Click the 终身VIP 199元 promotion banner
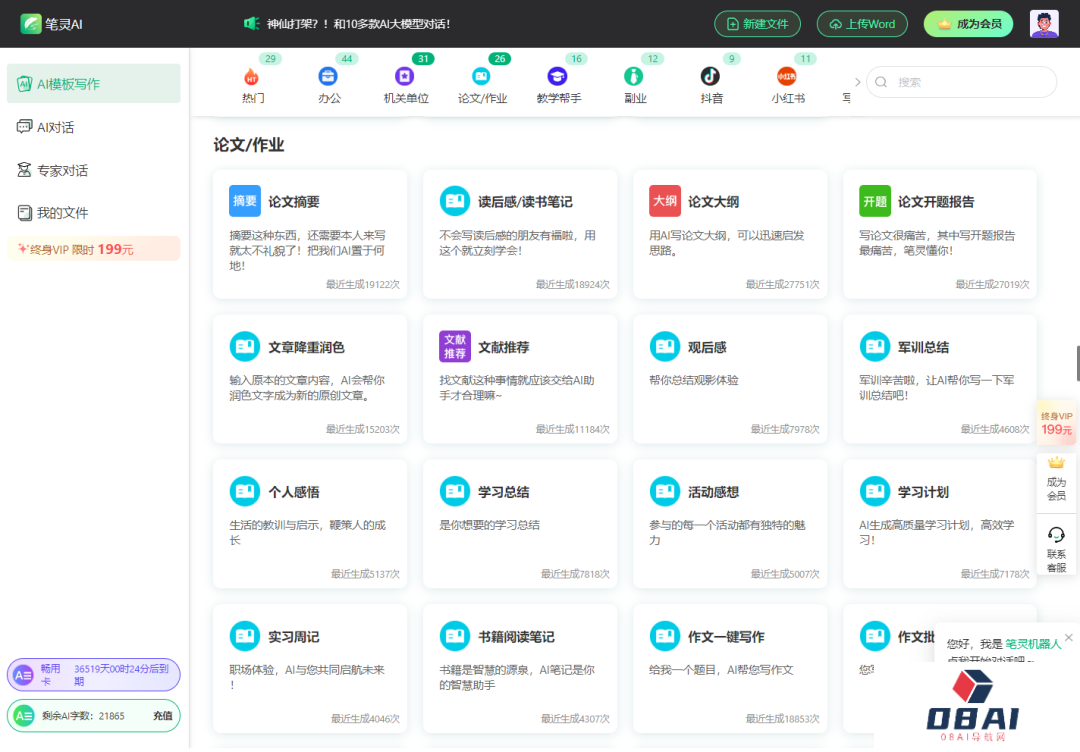Screen dimensions: 1080x752 click(x=93, y=247)
